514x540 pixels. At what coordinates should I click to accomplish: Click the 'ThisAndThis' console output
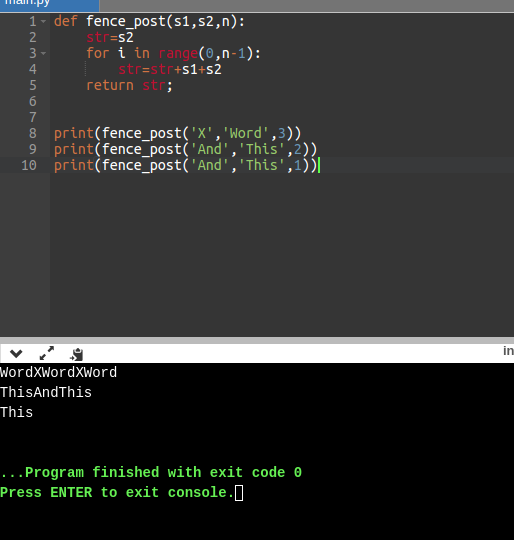46,393
